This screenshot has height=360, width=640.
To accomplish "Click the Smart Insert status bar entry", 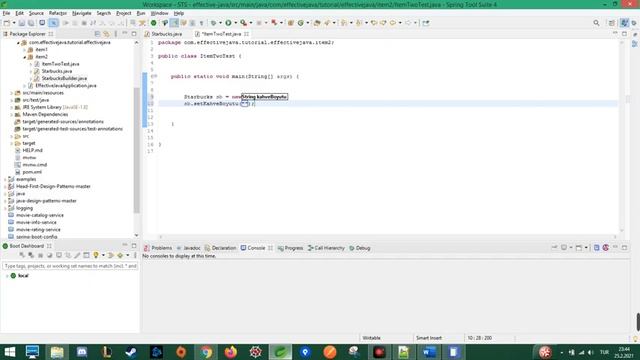I will coord(429,338).
